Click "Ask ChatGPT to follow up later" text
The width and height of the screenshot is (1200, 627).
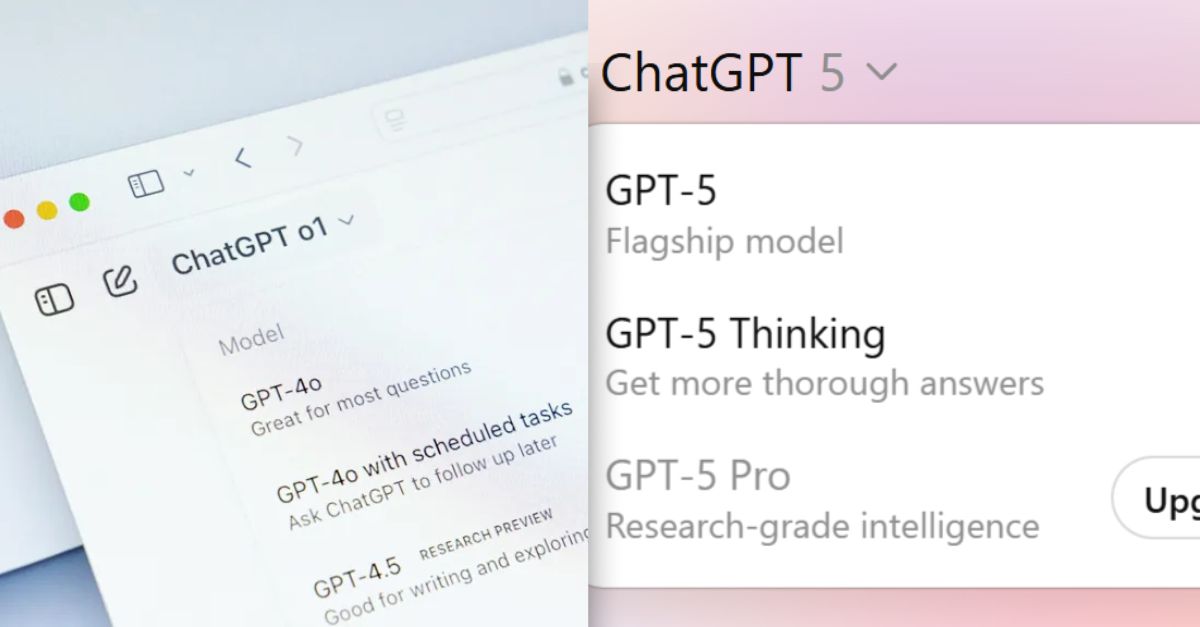click(422, 482)
